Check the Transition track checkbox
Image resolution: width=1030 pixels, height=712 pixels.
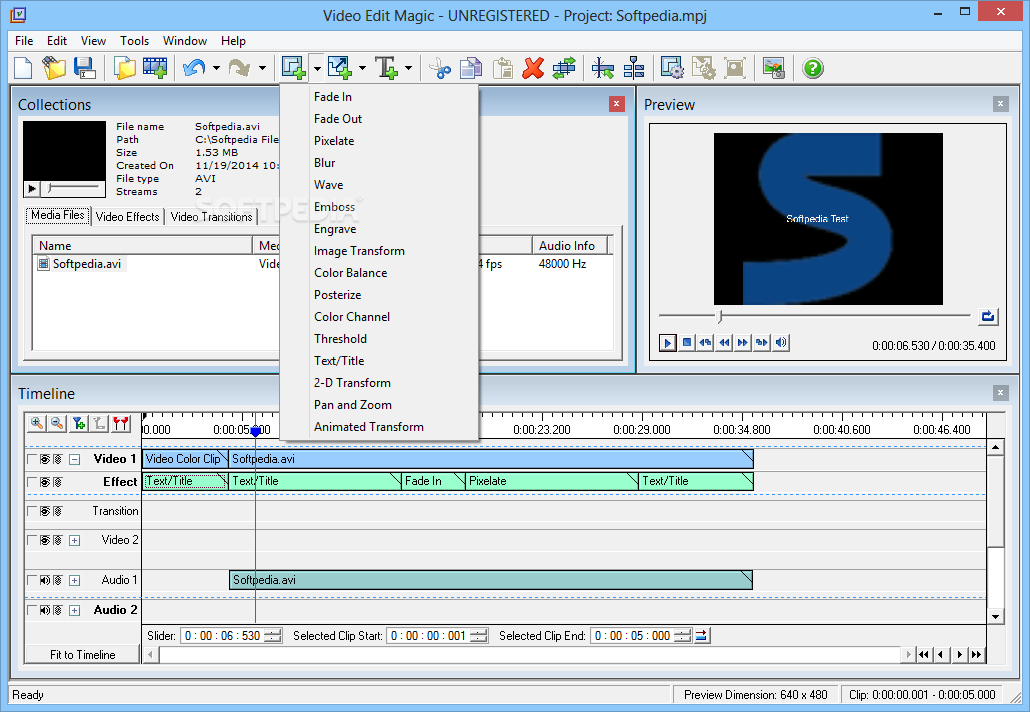click(32, 511)
